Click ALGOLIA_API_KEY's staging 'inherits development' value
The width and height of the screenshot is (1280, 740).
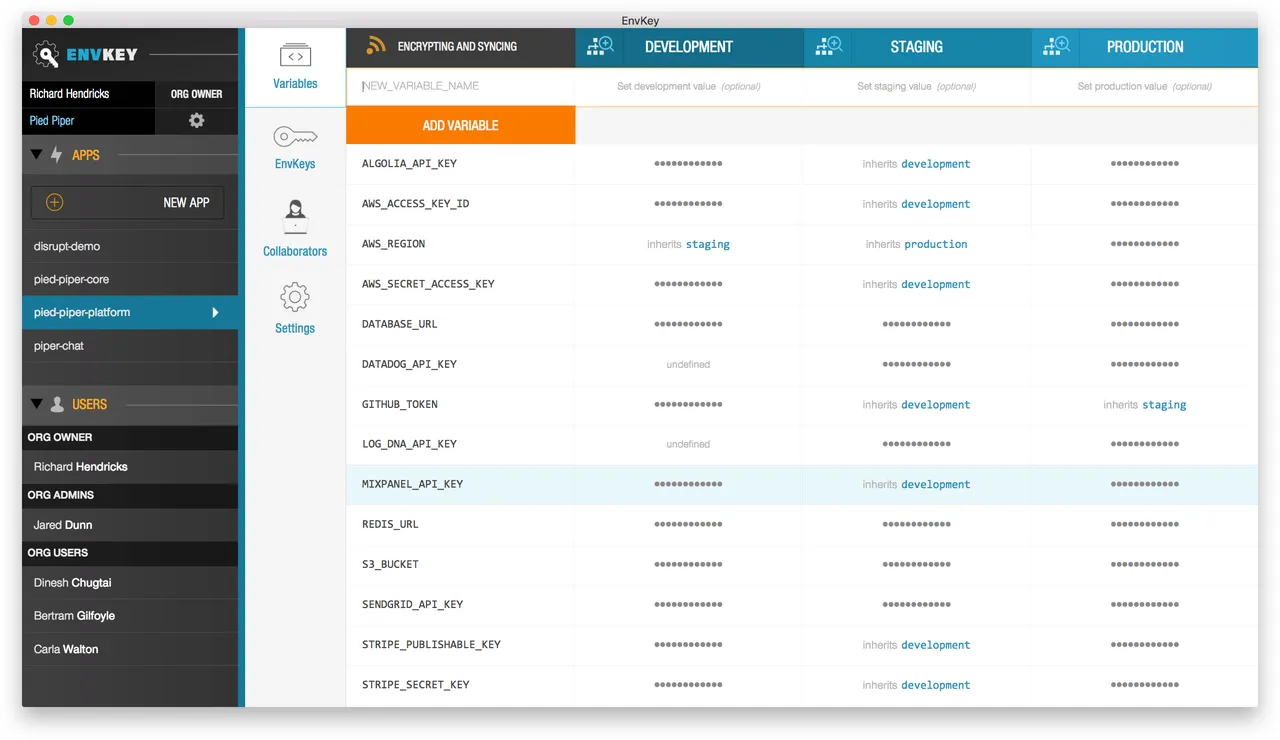(x=916, y=164)
